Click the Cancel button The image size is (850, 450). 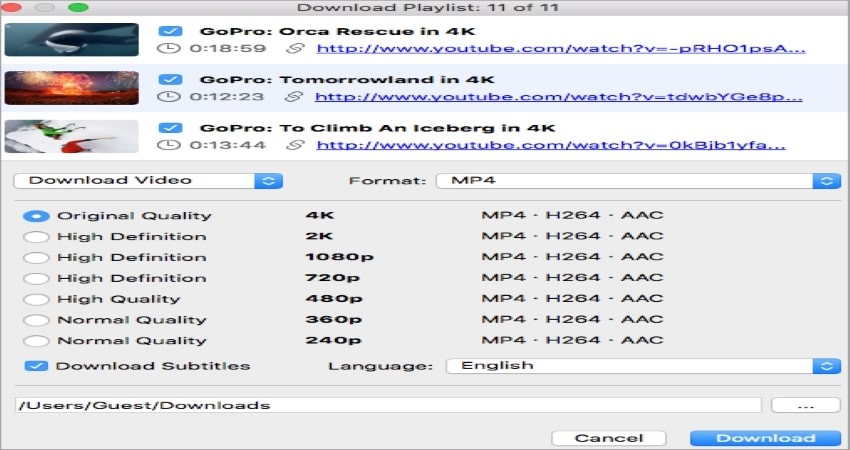(609, 438)
